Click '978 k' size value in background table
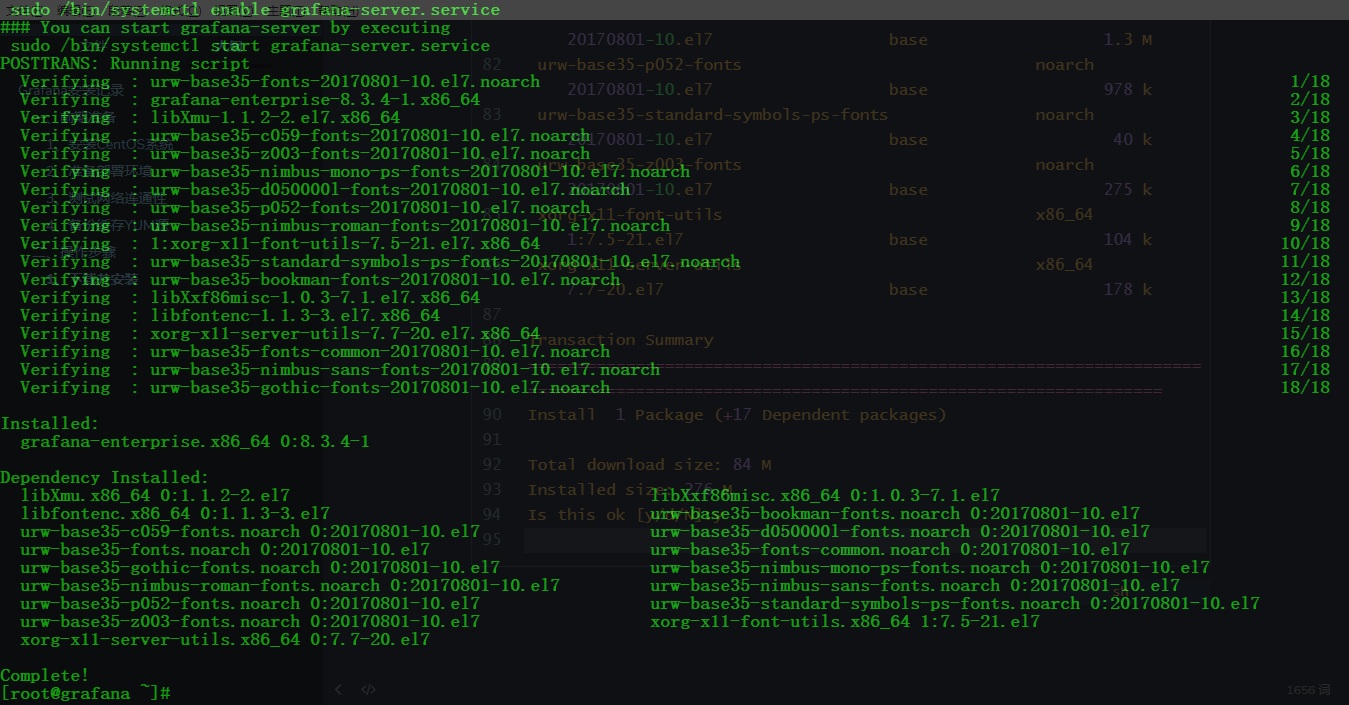The image size is (1349, 705). [1128, 90]
